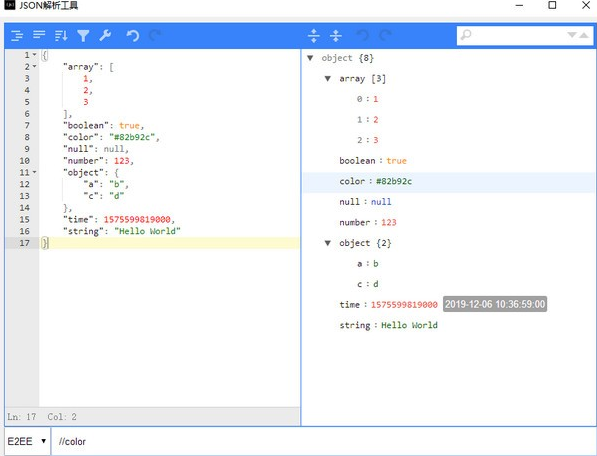Fold the array block at line 2
Screen dimensions: 597x456
(35, 67)
